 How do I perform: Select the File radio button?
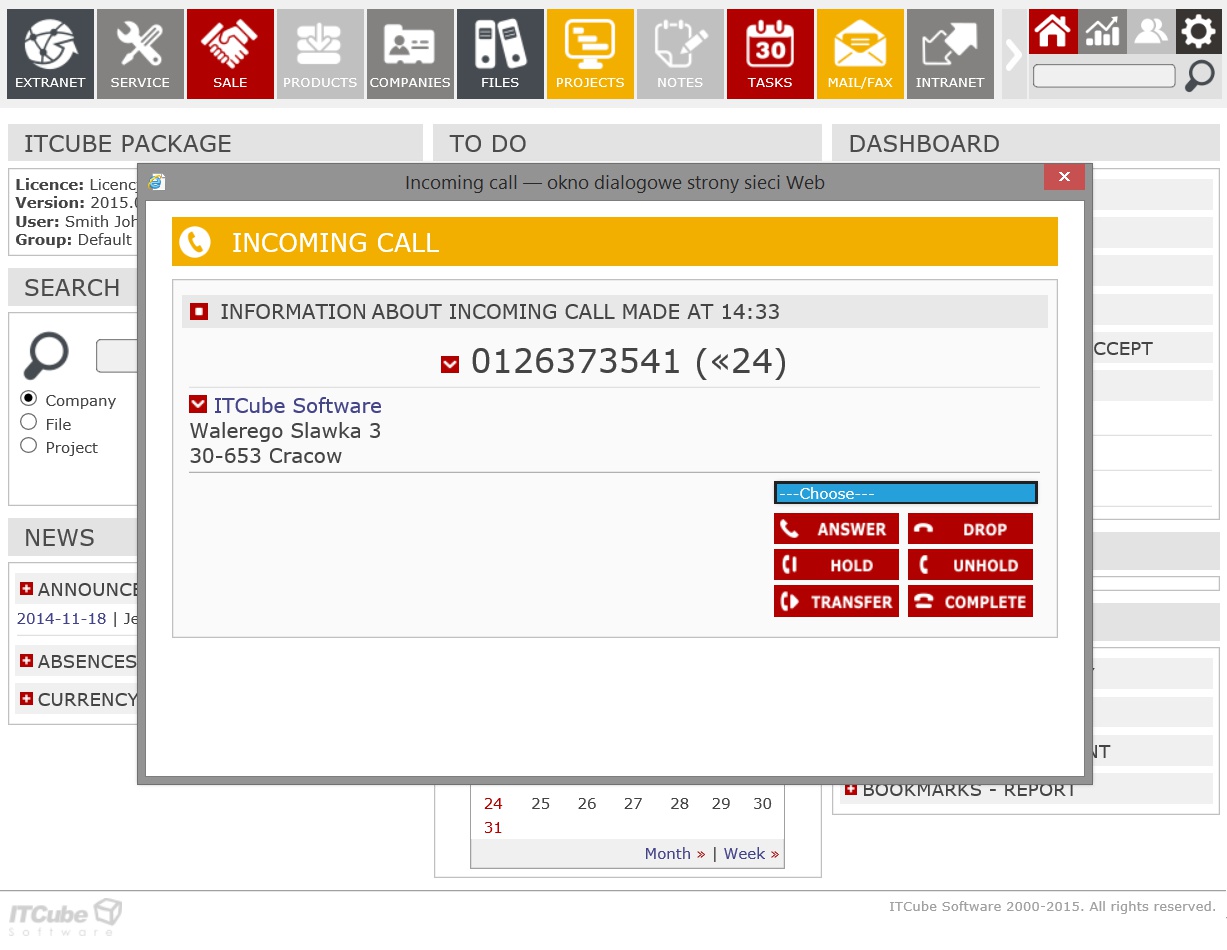coord(28,422)
